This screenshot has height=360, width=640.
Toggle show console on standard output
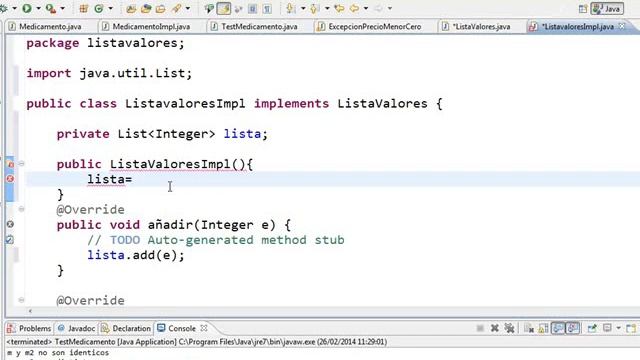pos(558,328)
